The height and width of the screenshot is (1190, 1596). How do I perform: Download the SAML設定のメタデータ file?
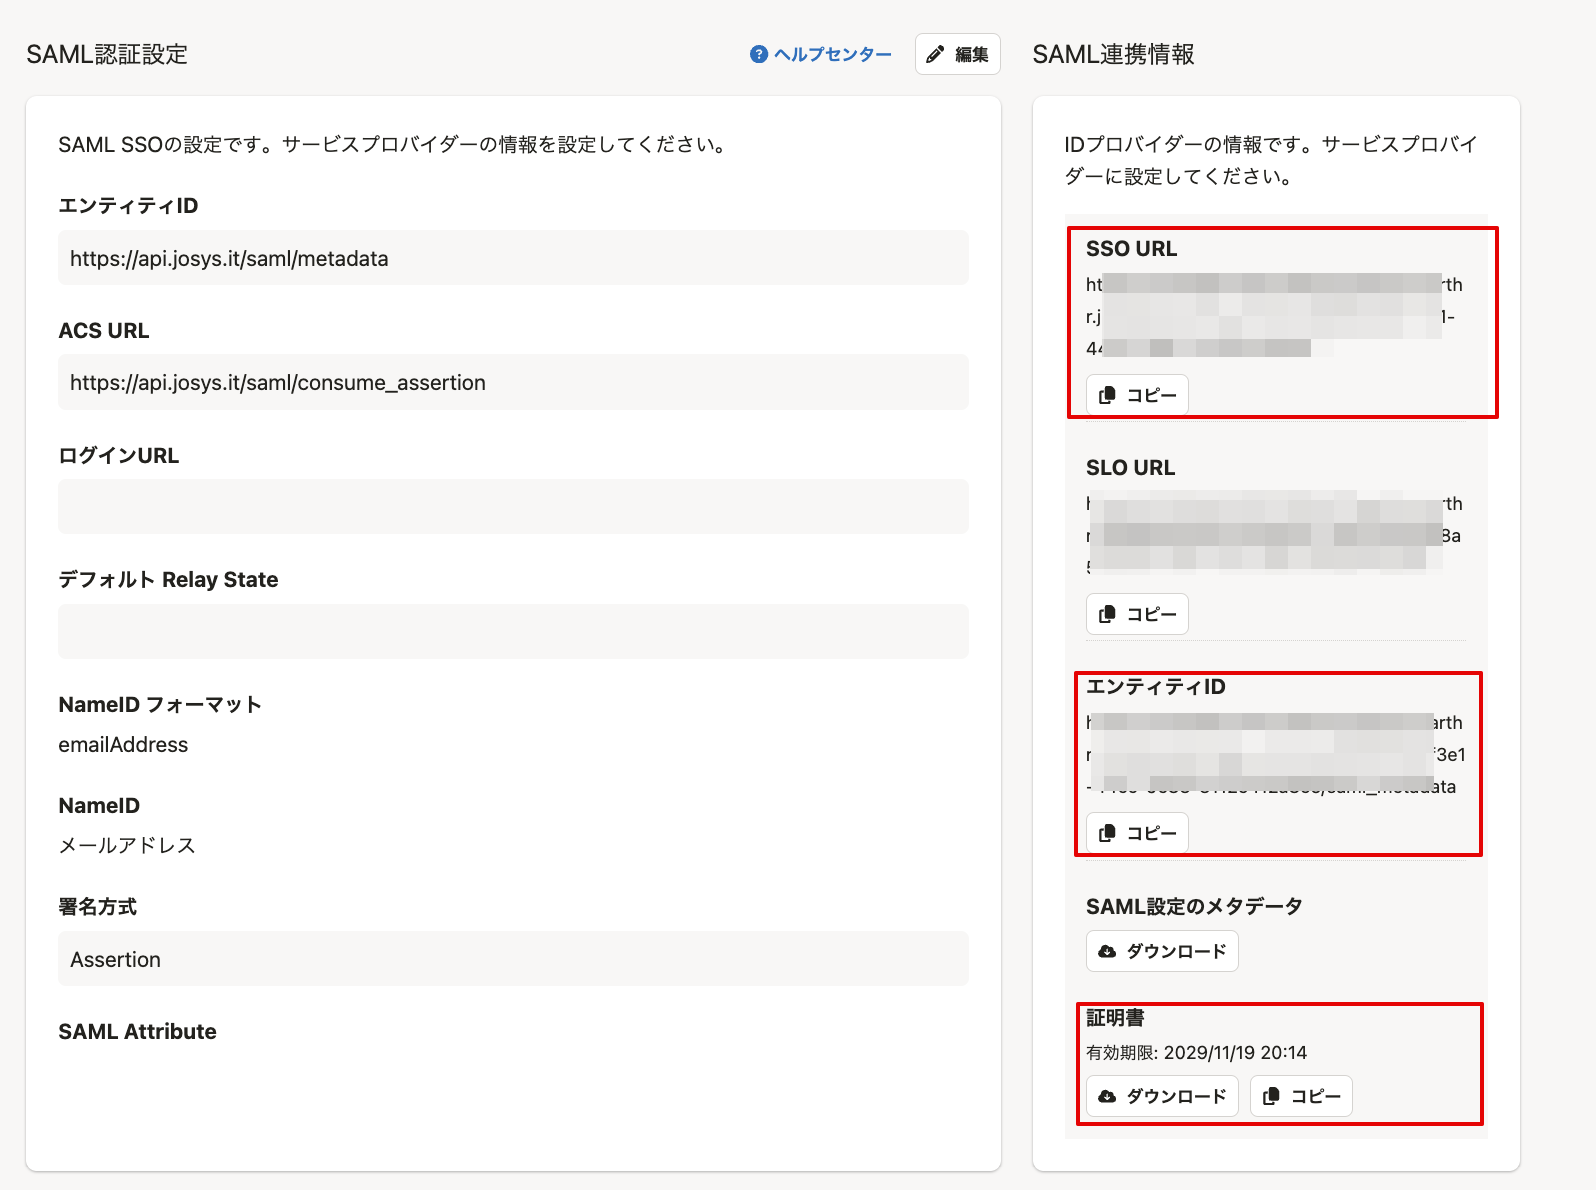[x=1162, y=951]
